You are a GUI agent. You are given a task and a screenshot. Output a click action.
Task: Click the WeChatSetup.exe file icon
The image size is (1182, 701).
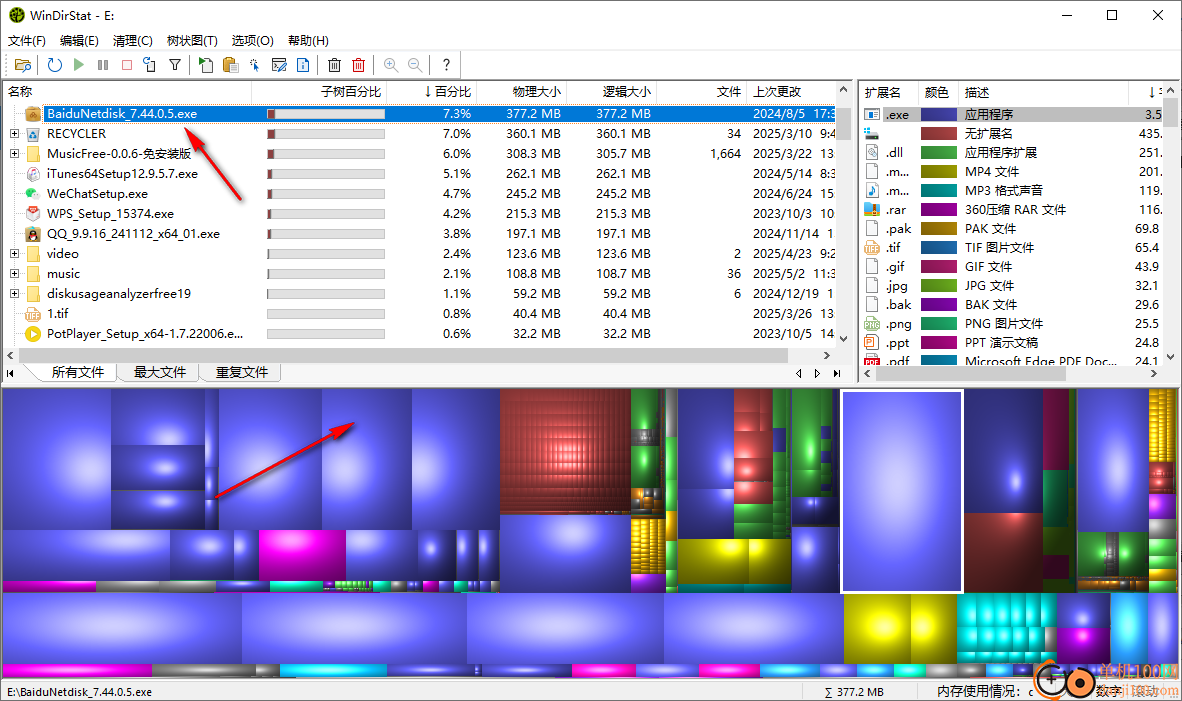[33, 194]
